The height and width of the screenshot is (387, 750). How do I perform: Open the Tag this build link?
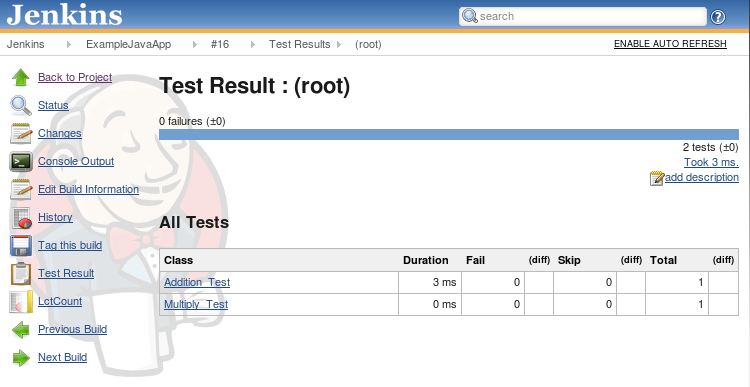(x=70, y=245)
